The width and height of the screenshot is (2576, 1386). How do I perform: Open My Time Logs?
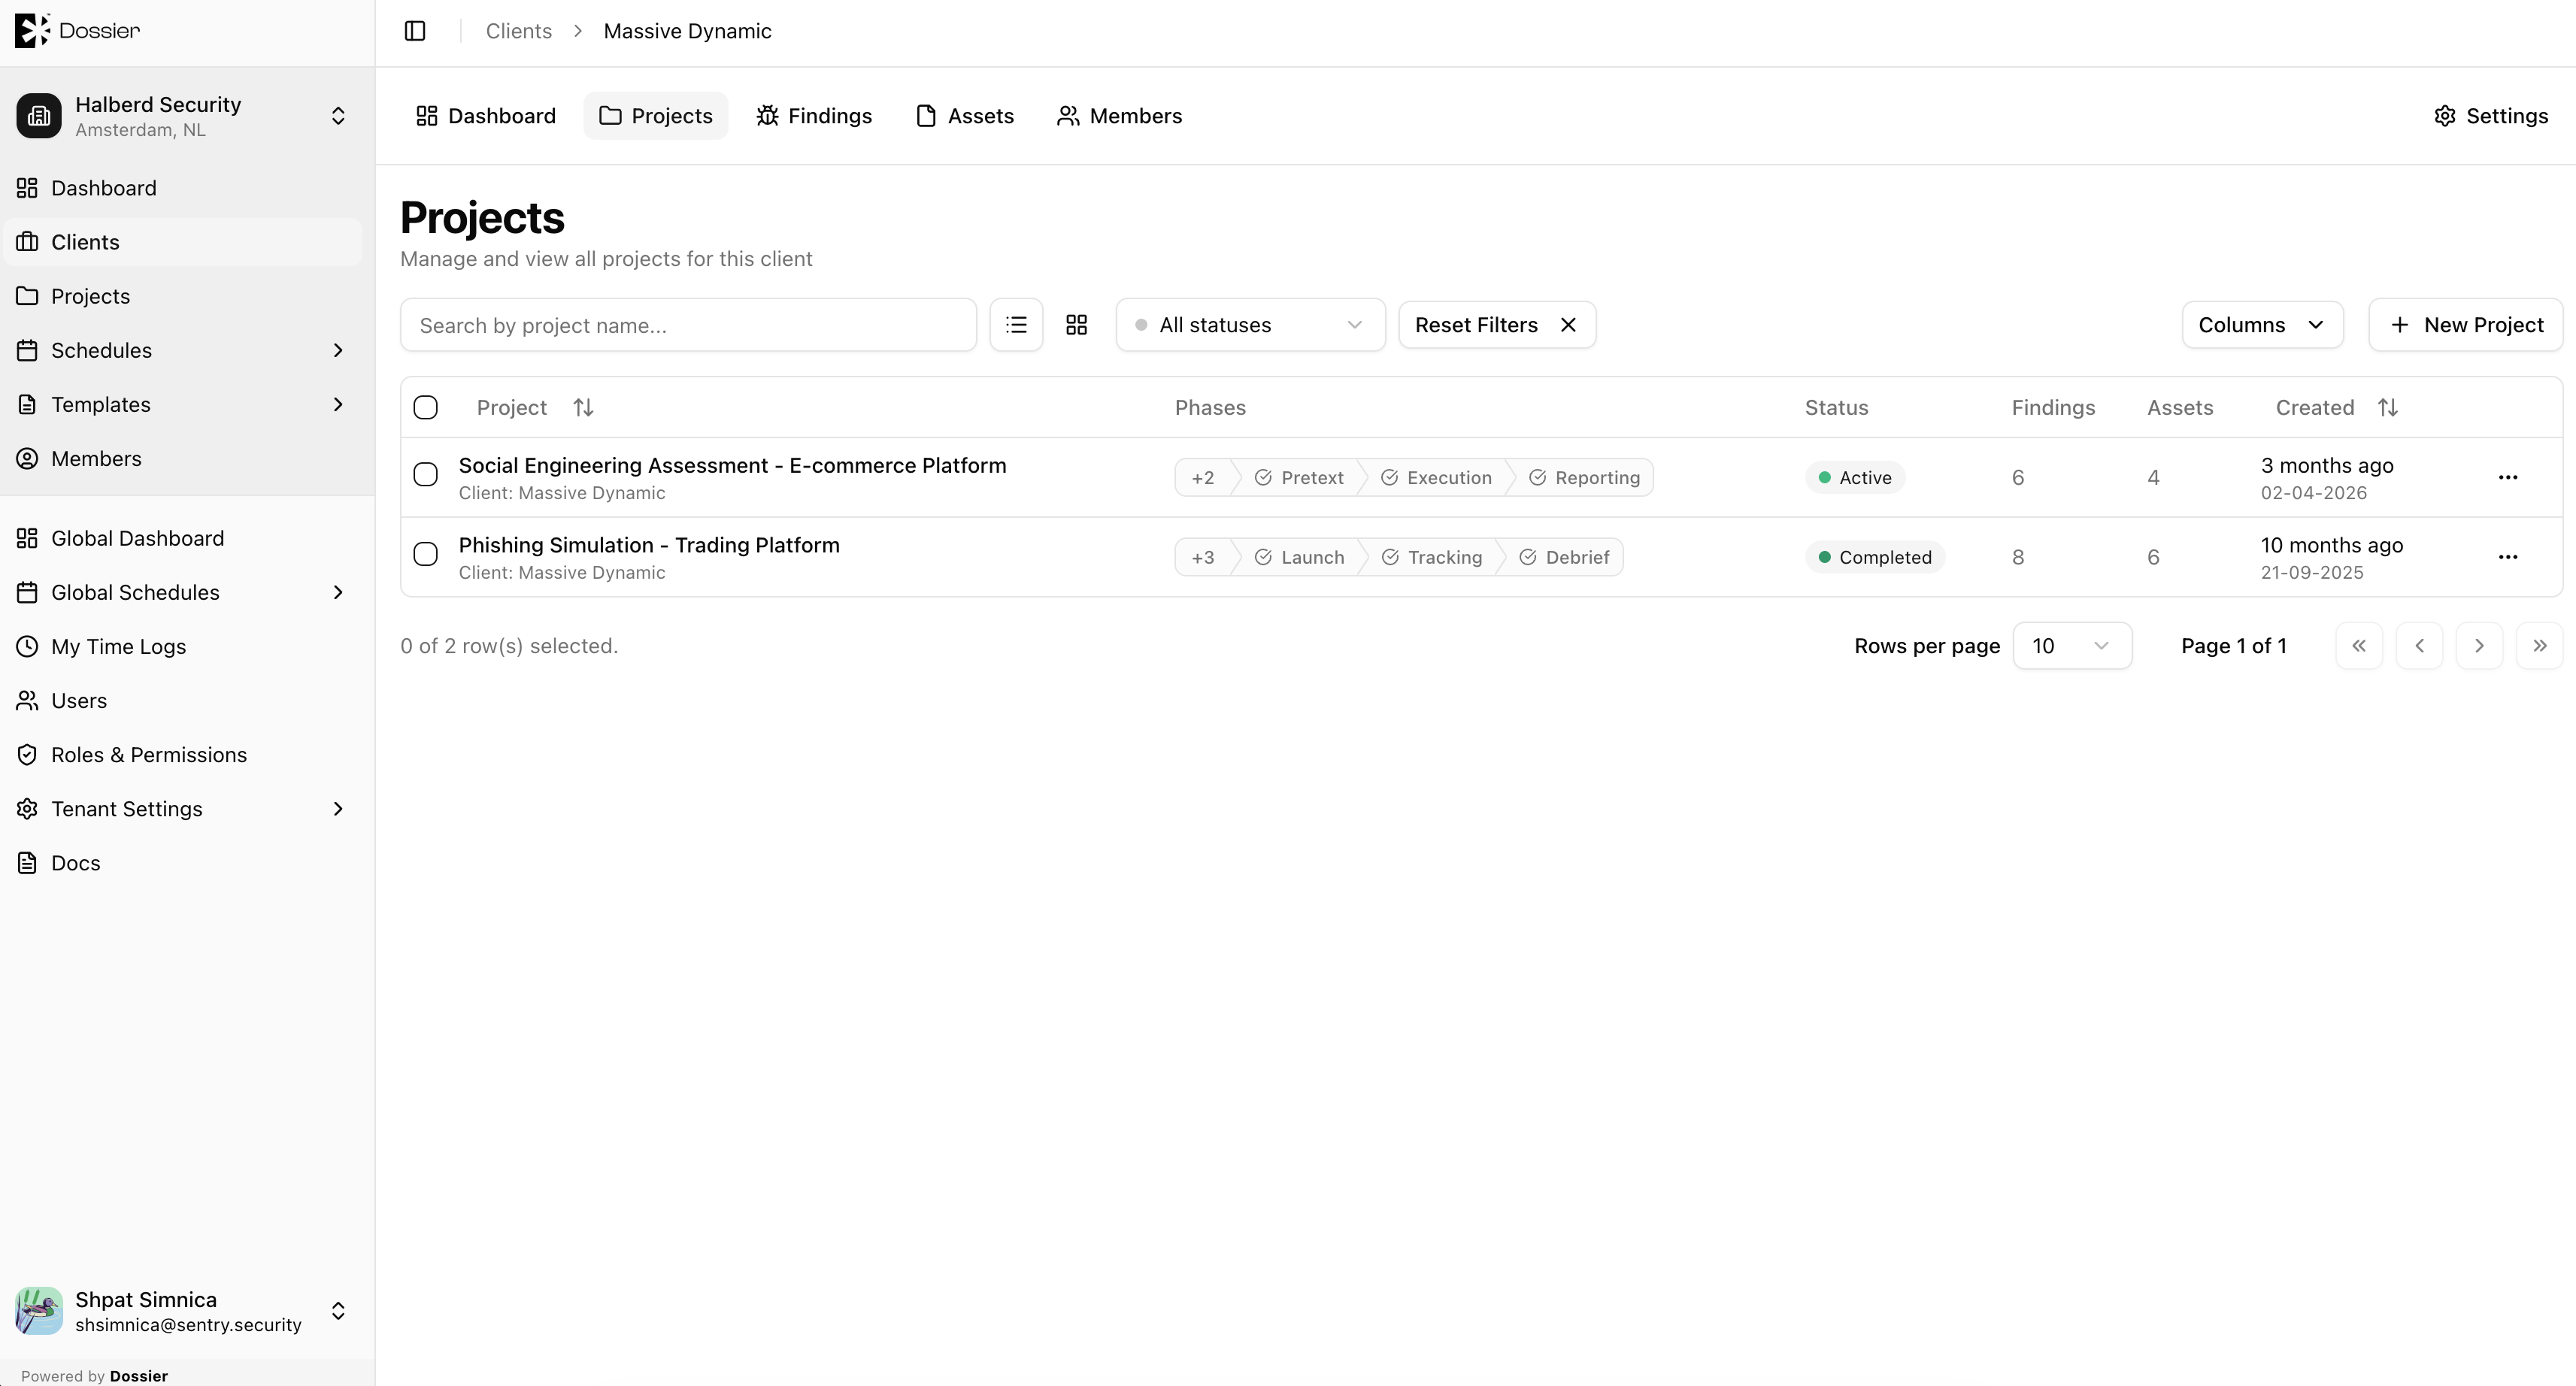(182, 646)
